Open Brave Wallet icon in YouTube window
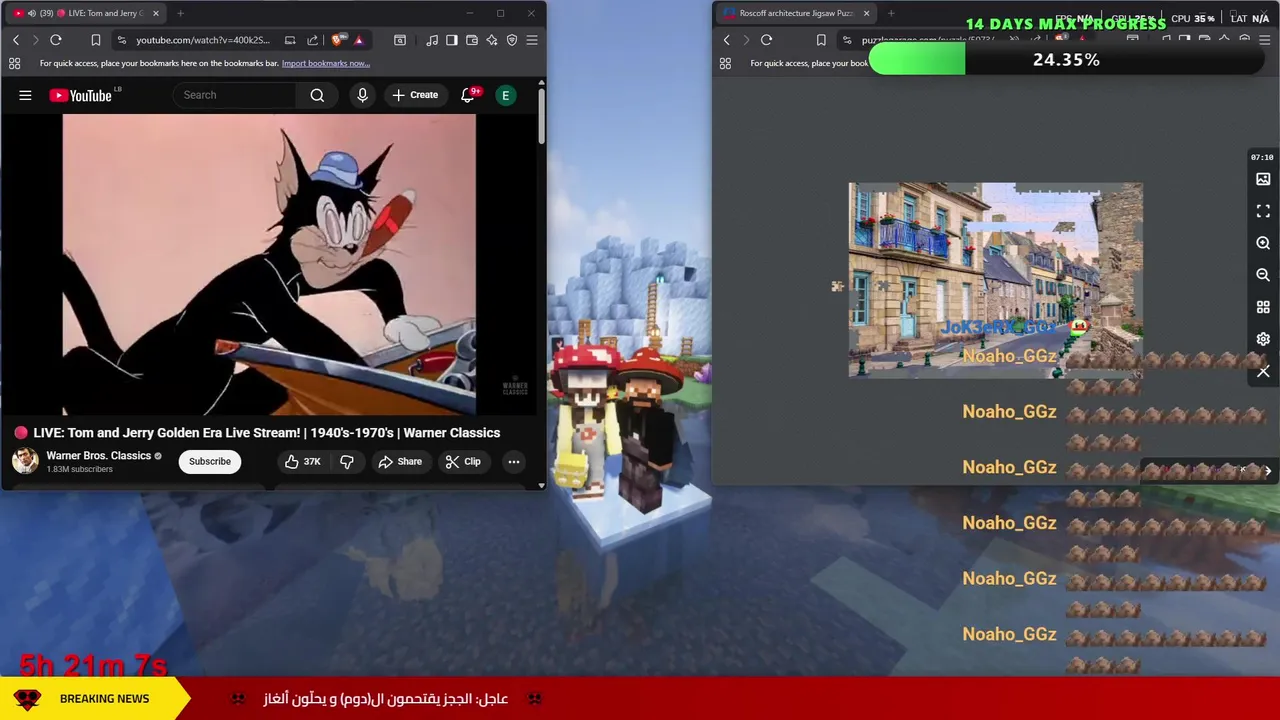Image resolution: width=1280 pixels, height=720 pixels. (x=472, y=40)
